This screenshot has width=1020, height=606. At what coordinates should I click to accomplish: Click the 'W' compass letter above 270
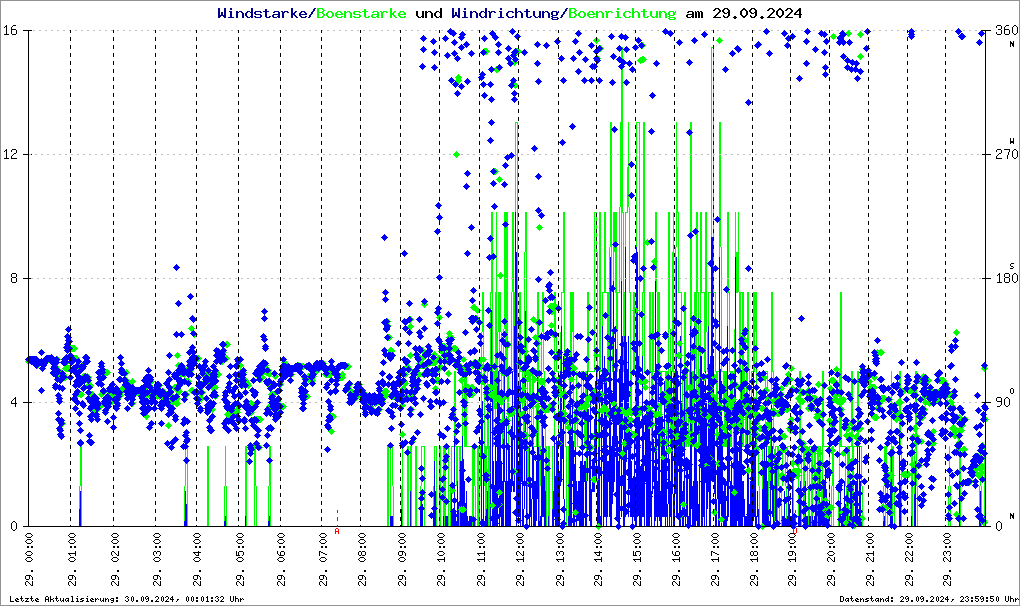[x=1012, y=141]
